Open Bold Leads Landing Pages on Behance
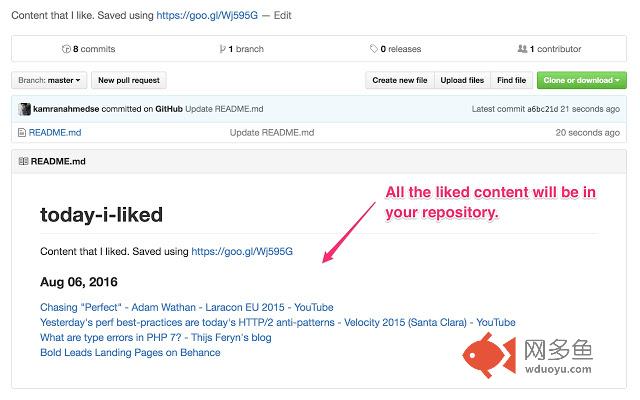 [x=130, y=352]
